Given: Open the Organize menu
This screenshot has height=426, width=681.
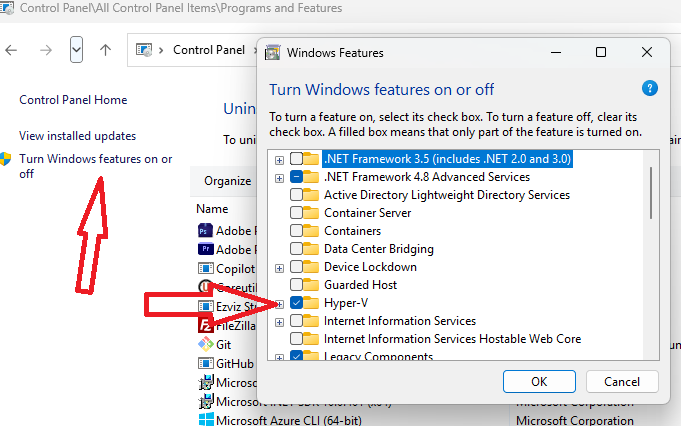Looking at the screenshot, I should [228, 181].
